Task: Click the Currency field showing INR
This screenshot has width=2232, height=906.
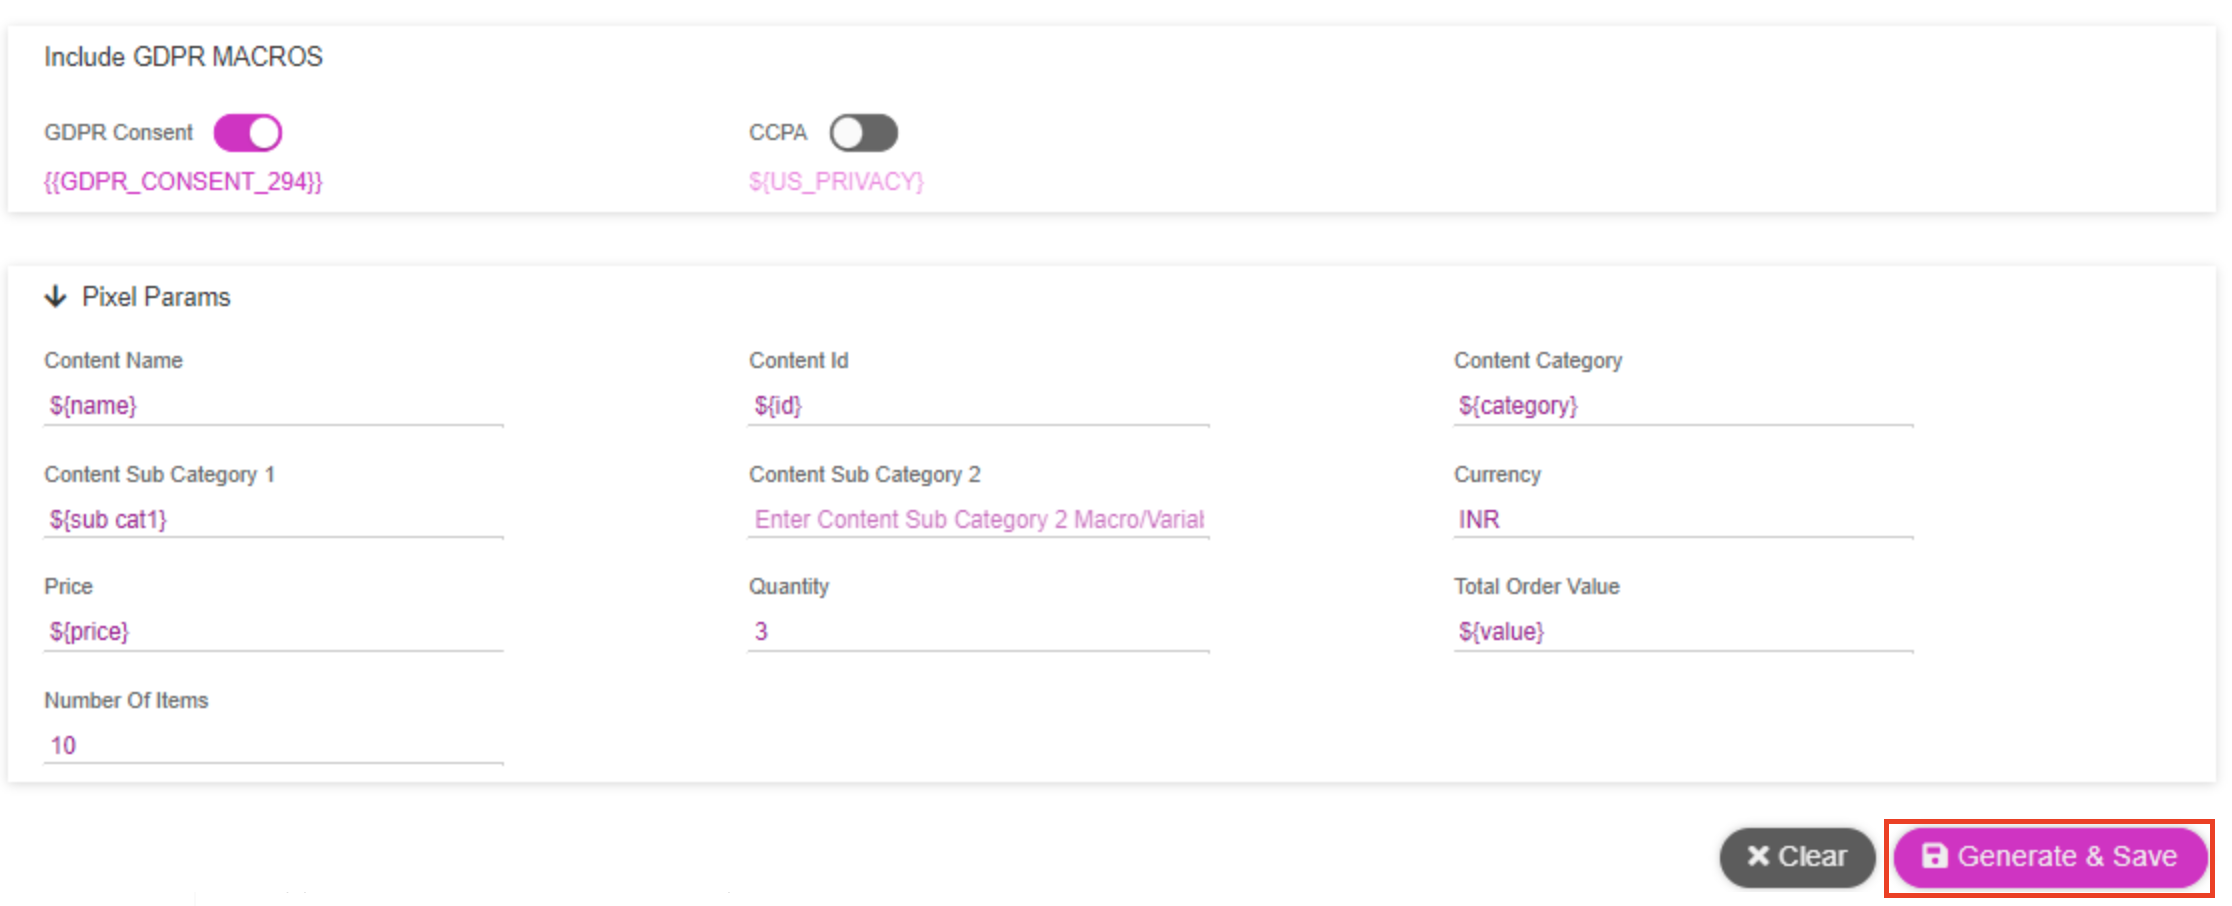Action: (x=1683, y=520)
